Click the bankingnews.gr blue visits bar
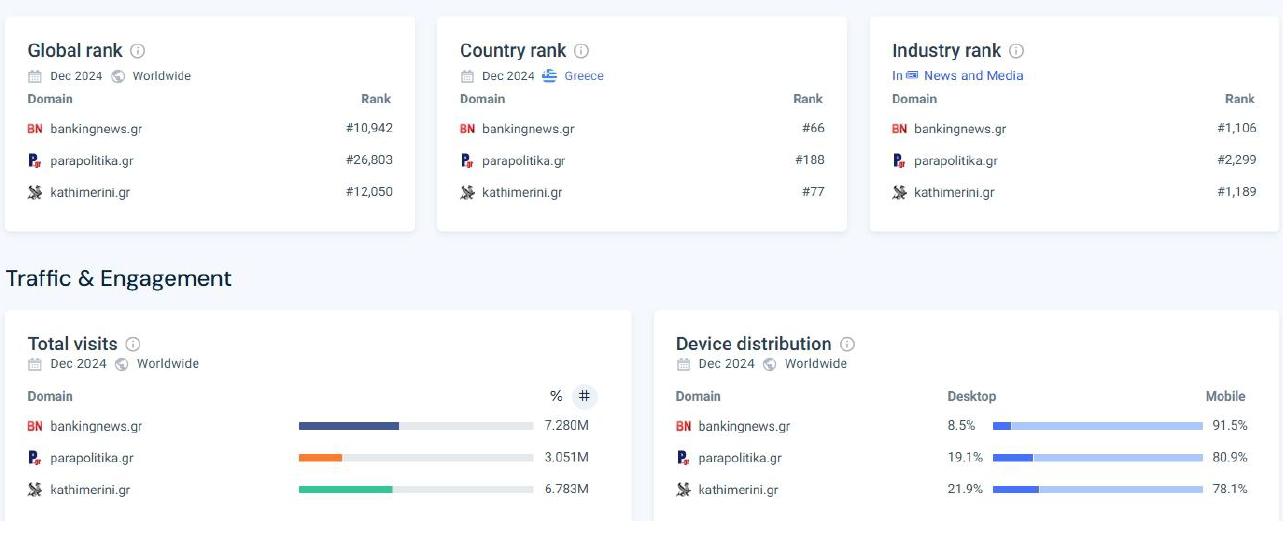 (x=349, y=426)
